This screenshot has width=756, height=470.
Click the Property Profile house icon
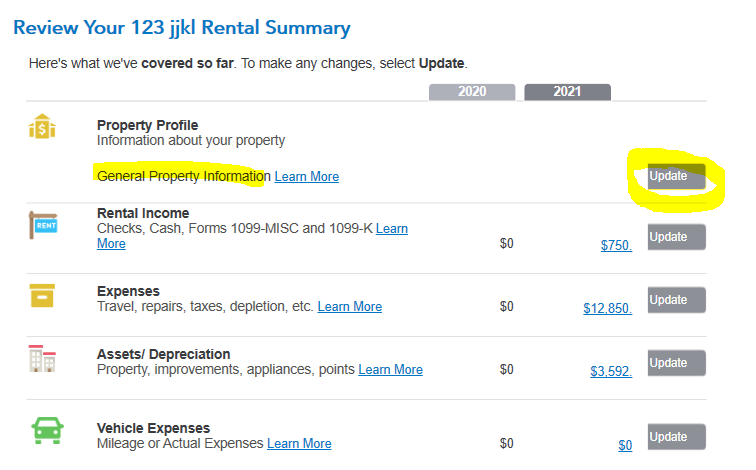pyautogui.click(x=42, y=126)
